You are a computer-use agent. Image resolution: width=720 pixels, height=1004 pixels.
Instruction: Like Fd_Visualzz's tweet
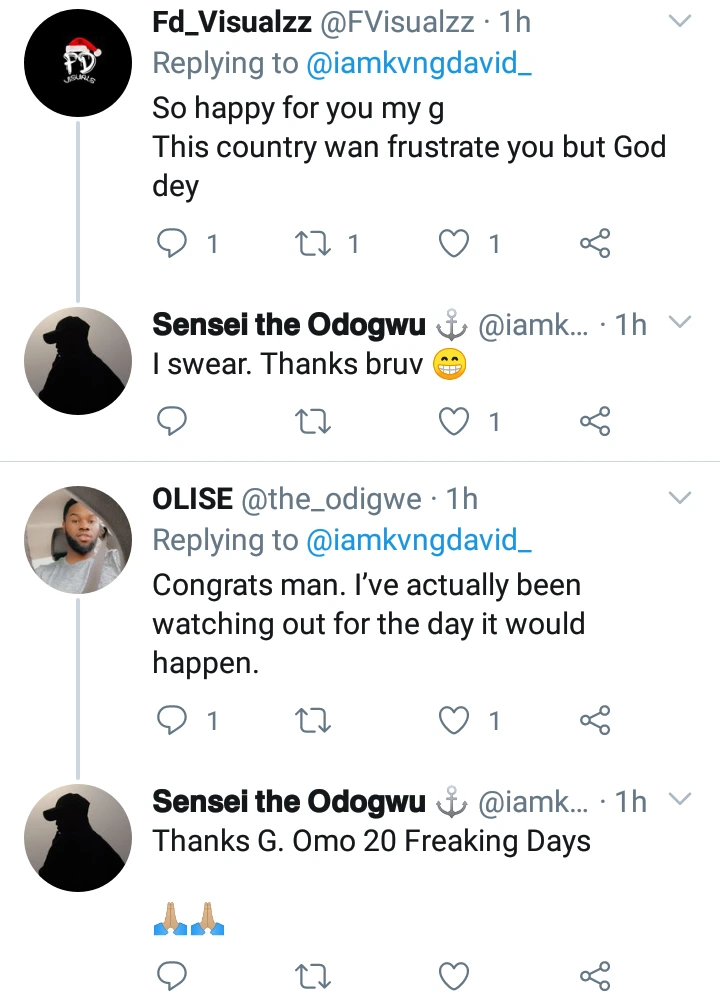pyautogui.click(x=454, y=243)
